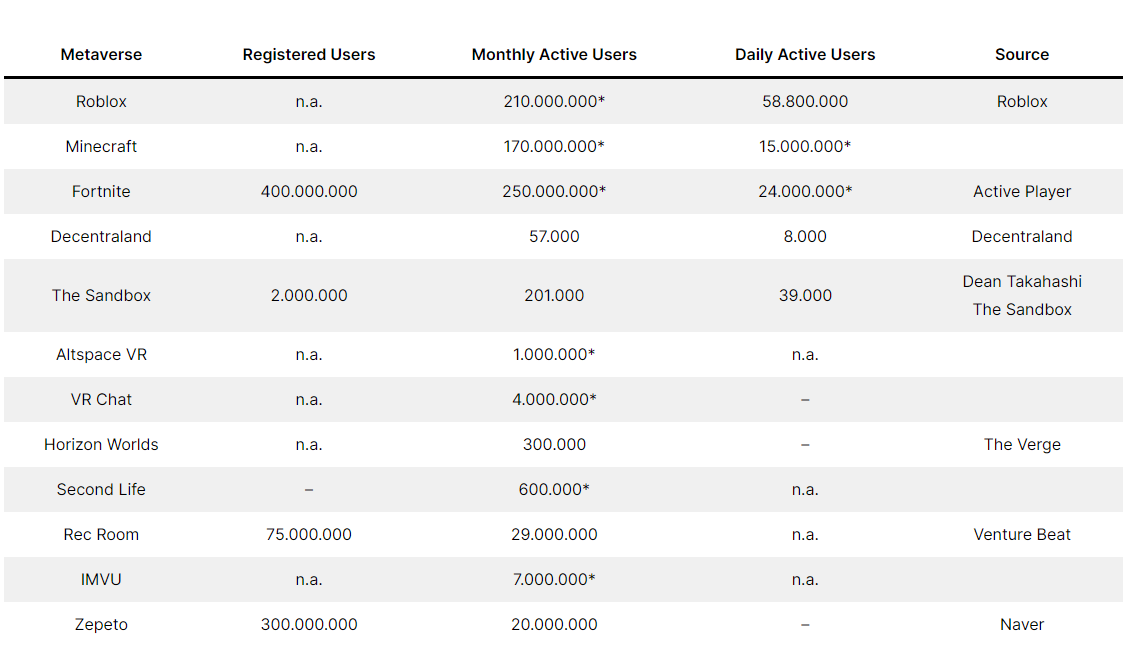
Task: Select Rec Room monthly value 29.000.000
Action: tap(554, 535)
